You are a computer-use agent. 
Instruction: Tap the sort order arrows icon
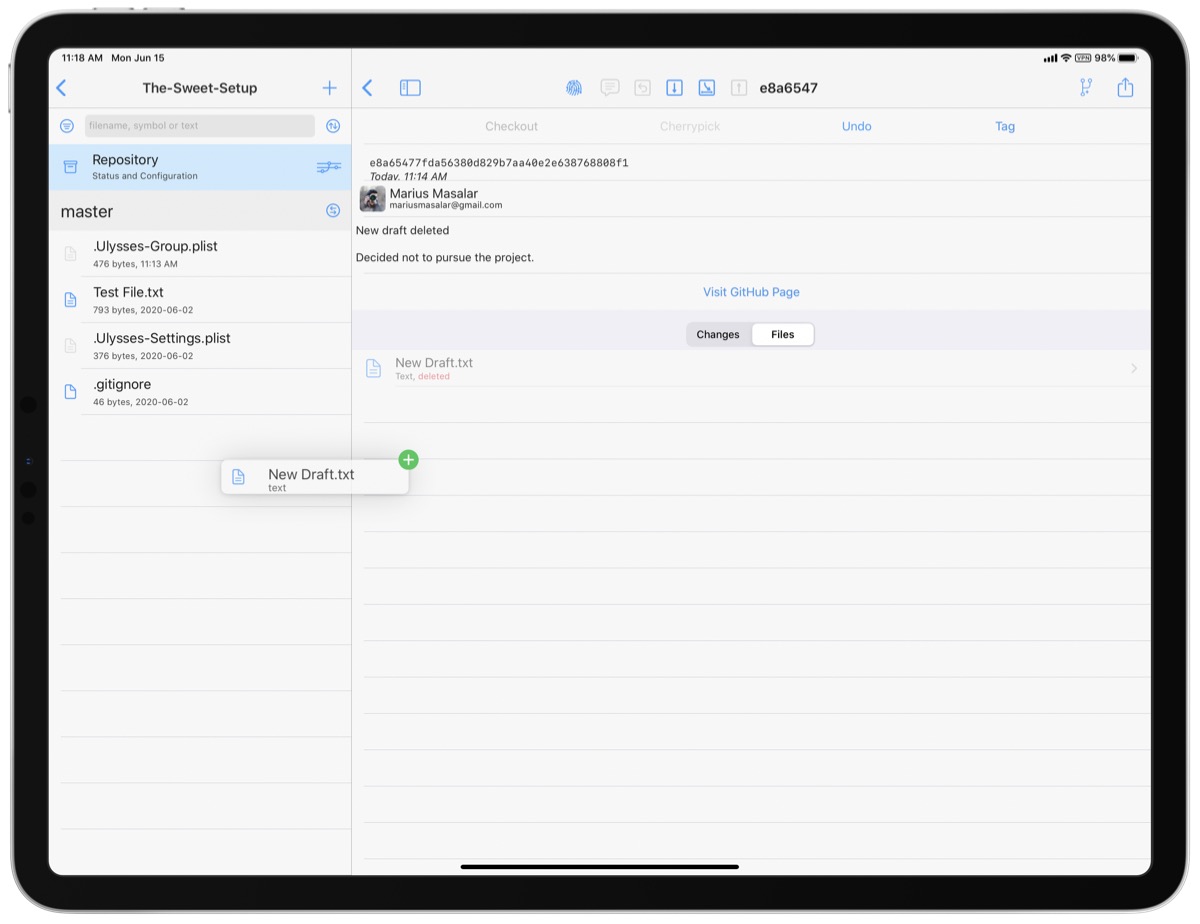coord(333,126)
